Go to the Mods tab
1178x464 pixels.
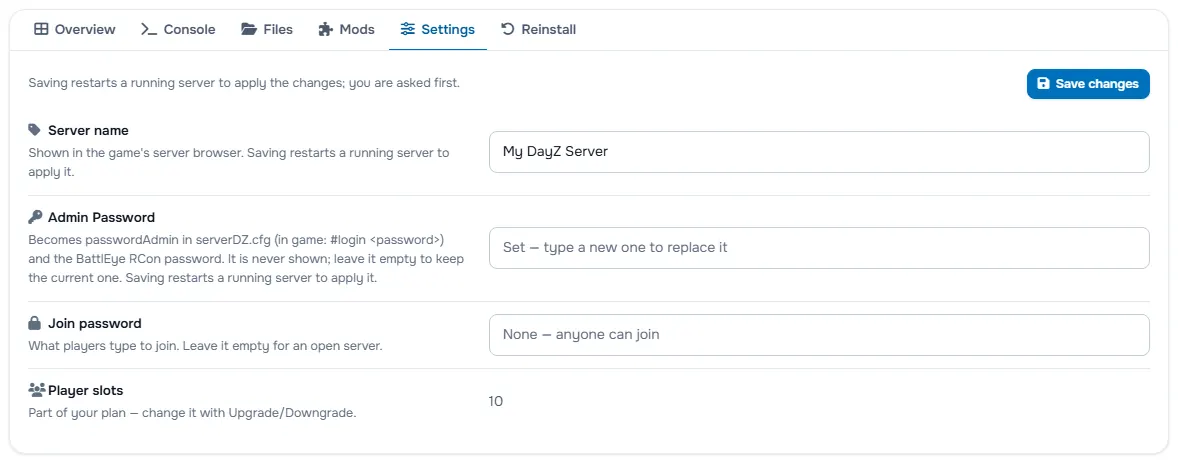click(346, 29)
